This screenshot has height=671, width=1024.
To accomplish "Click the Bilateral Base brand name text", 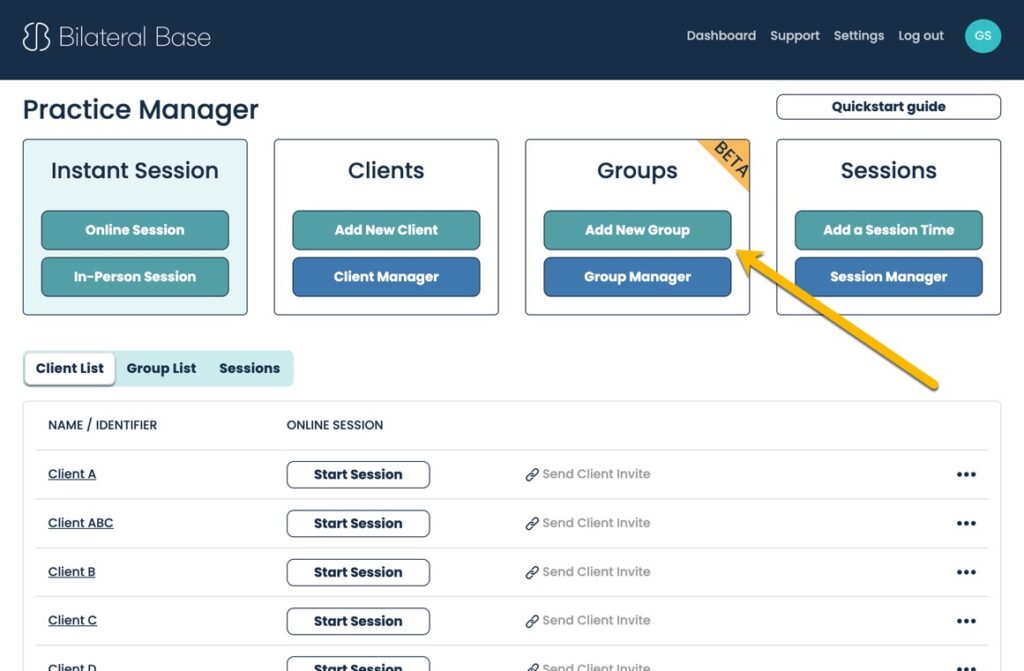I will pyautogui.click(x=135, y=37).
